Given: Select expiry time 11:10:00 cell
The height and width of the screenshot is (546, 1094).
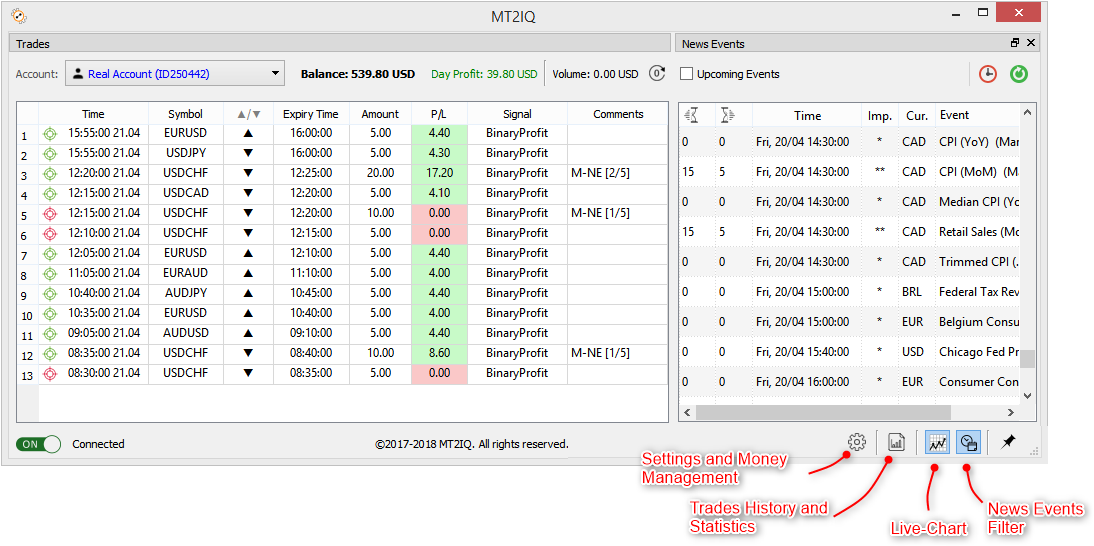Looking at the screenshot, I should tap(310, 273).
